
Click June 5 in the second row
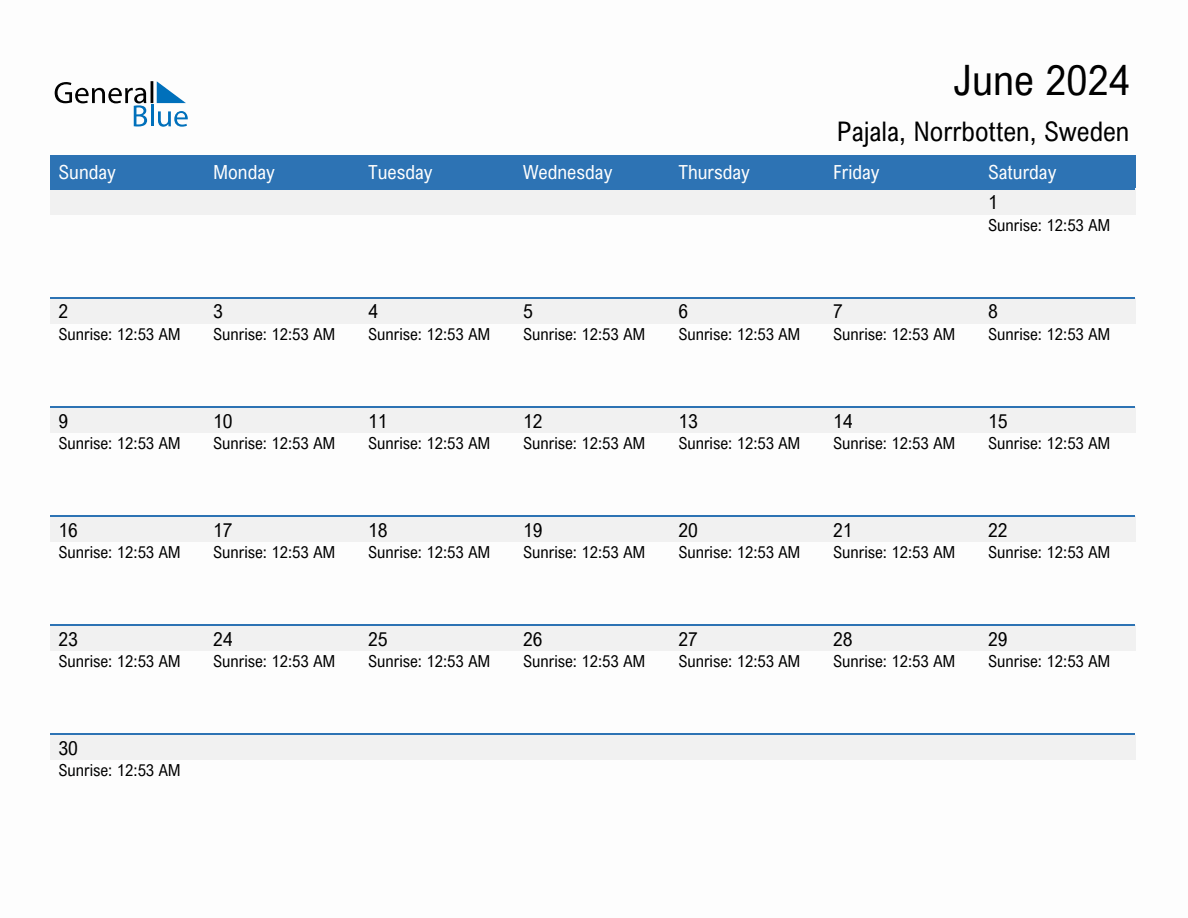pyautogui.click(x=528, y=311)
